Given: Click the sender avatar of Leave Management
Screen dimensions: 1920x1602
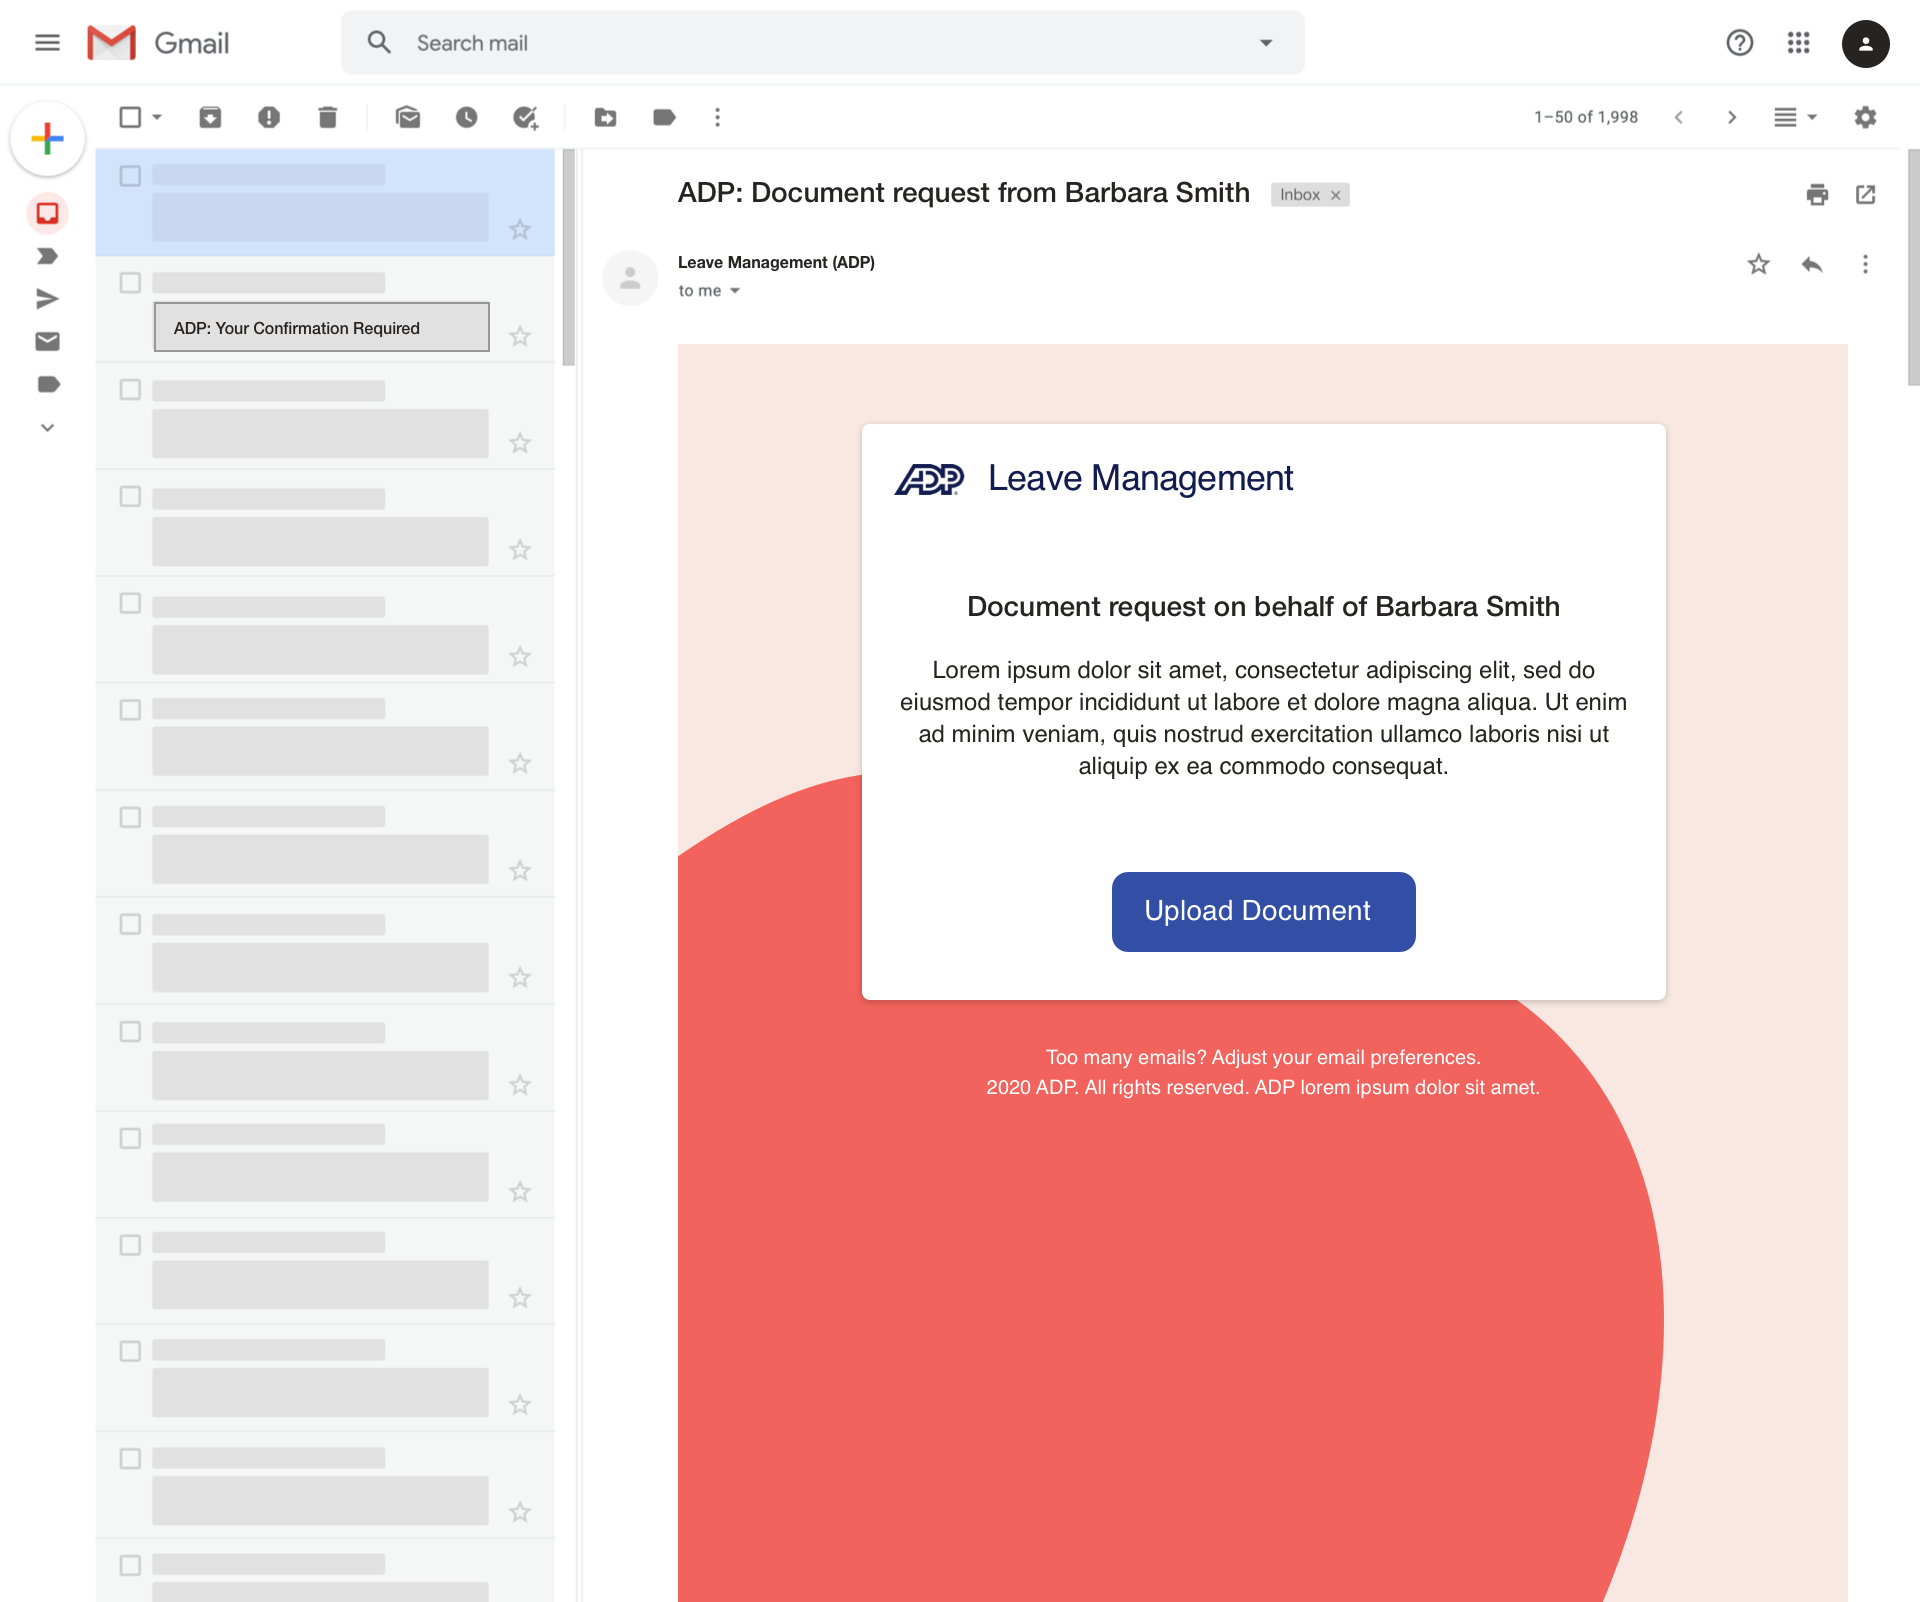Looking at the screenshot, I should [630, 277].
